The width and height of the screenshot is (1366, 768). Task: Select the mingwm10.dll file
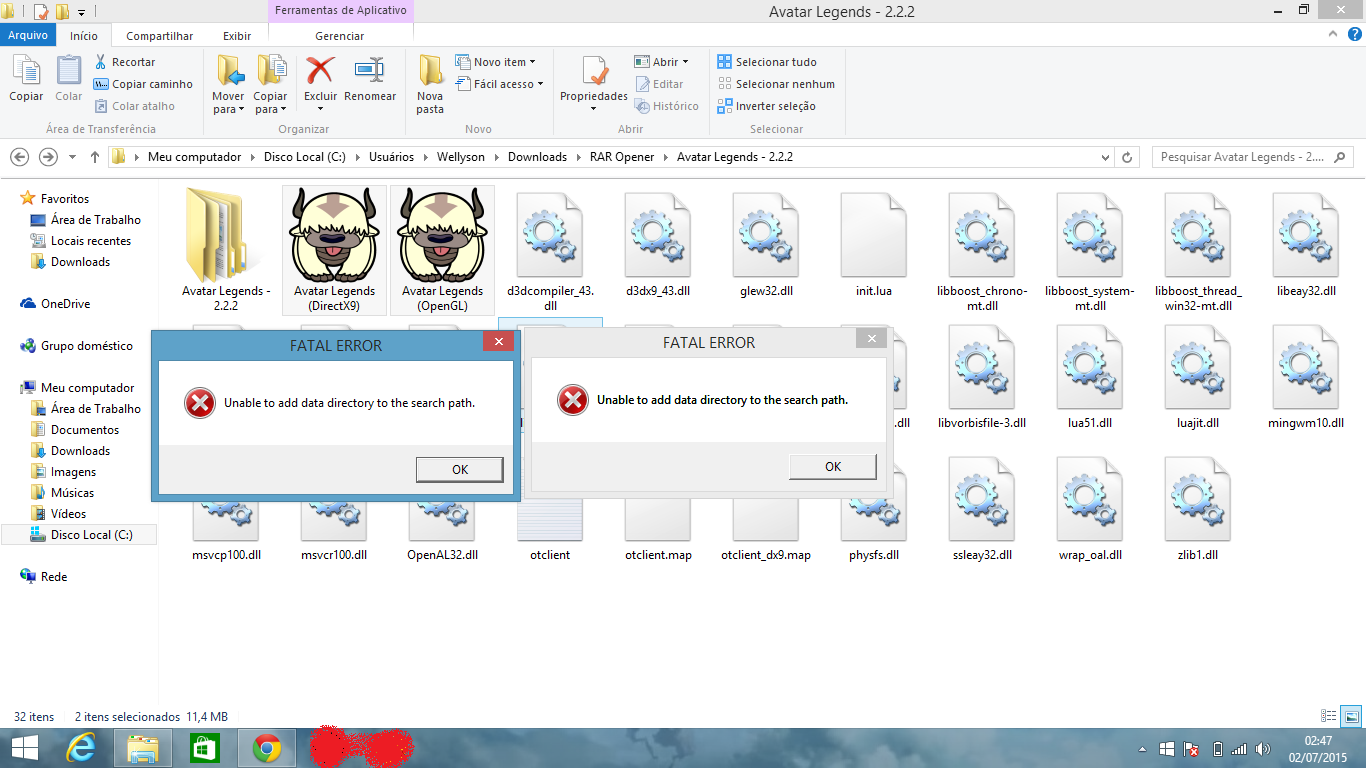point(1306,377)
